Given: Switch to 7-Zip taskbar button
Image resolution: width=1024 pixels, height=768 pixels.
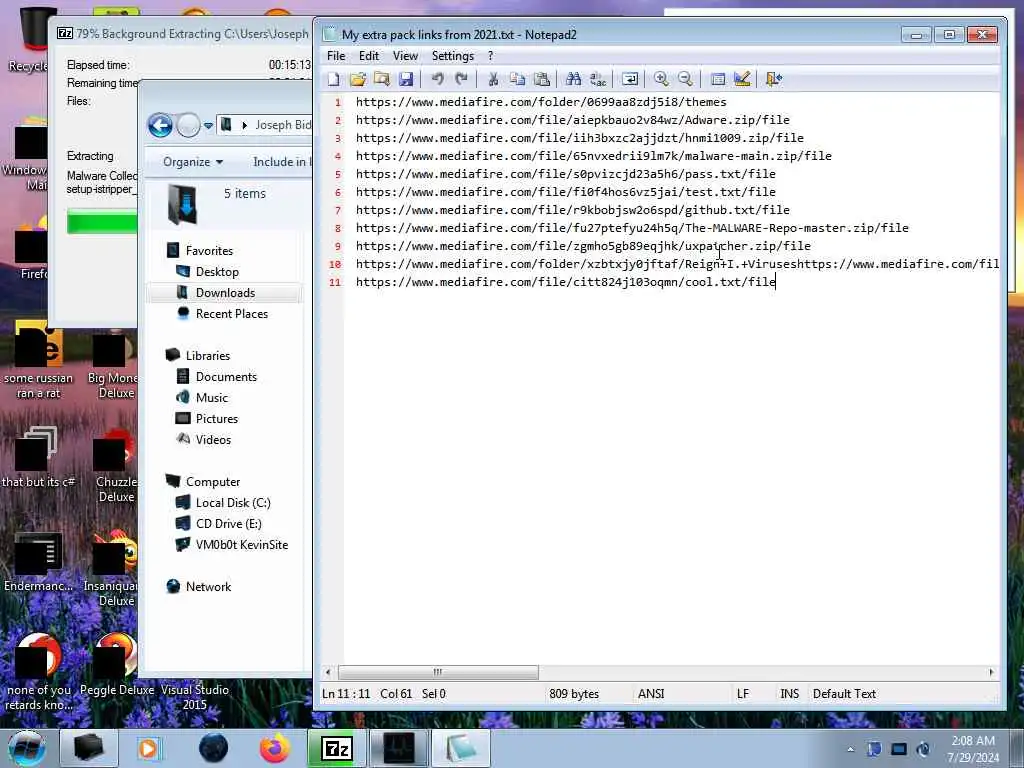Looking at the screenshot, I should (x=337, y=748).
